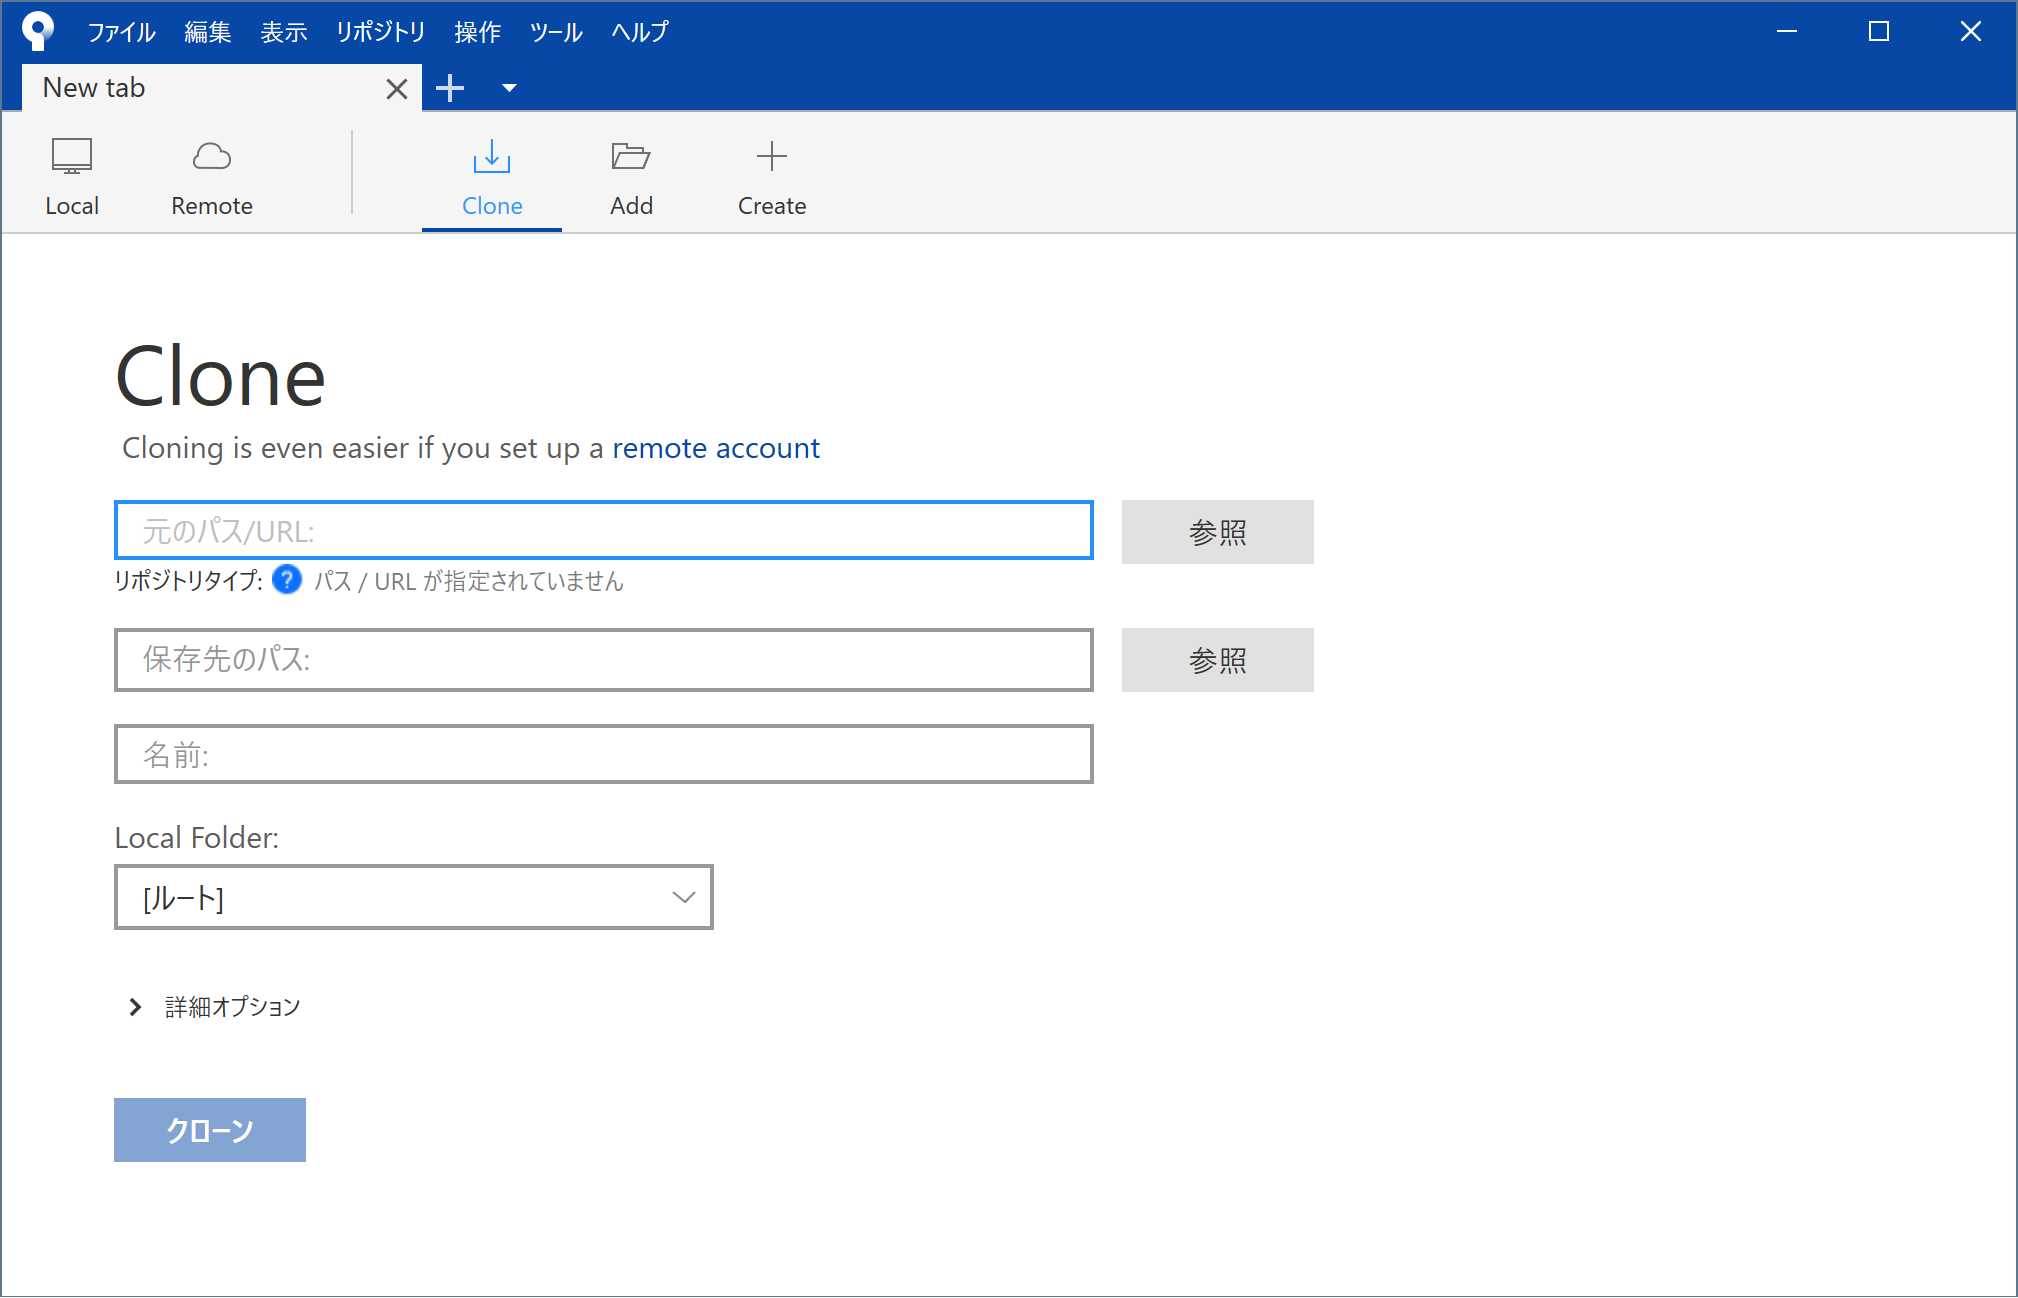This screenshot has width=2018, height=1298.
Task: Click the Local repositories monitor icon
Action: tap(71, 157)
